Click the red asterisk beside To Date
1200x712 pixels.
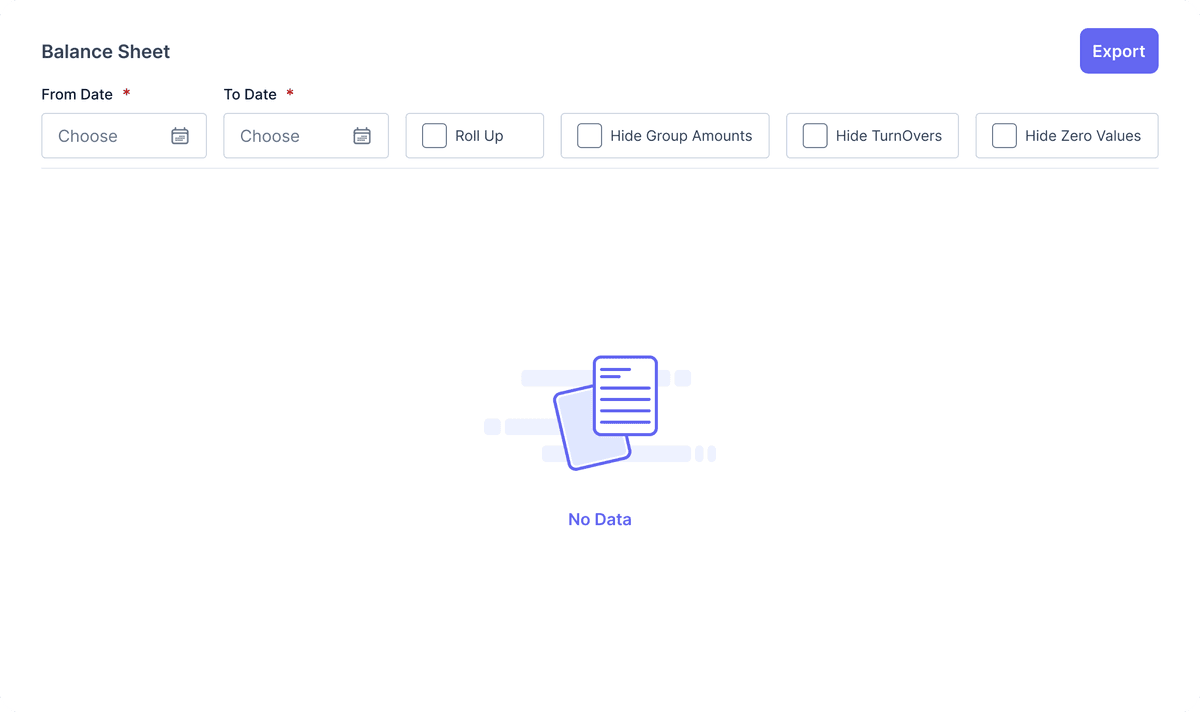[290, 94]
